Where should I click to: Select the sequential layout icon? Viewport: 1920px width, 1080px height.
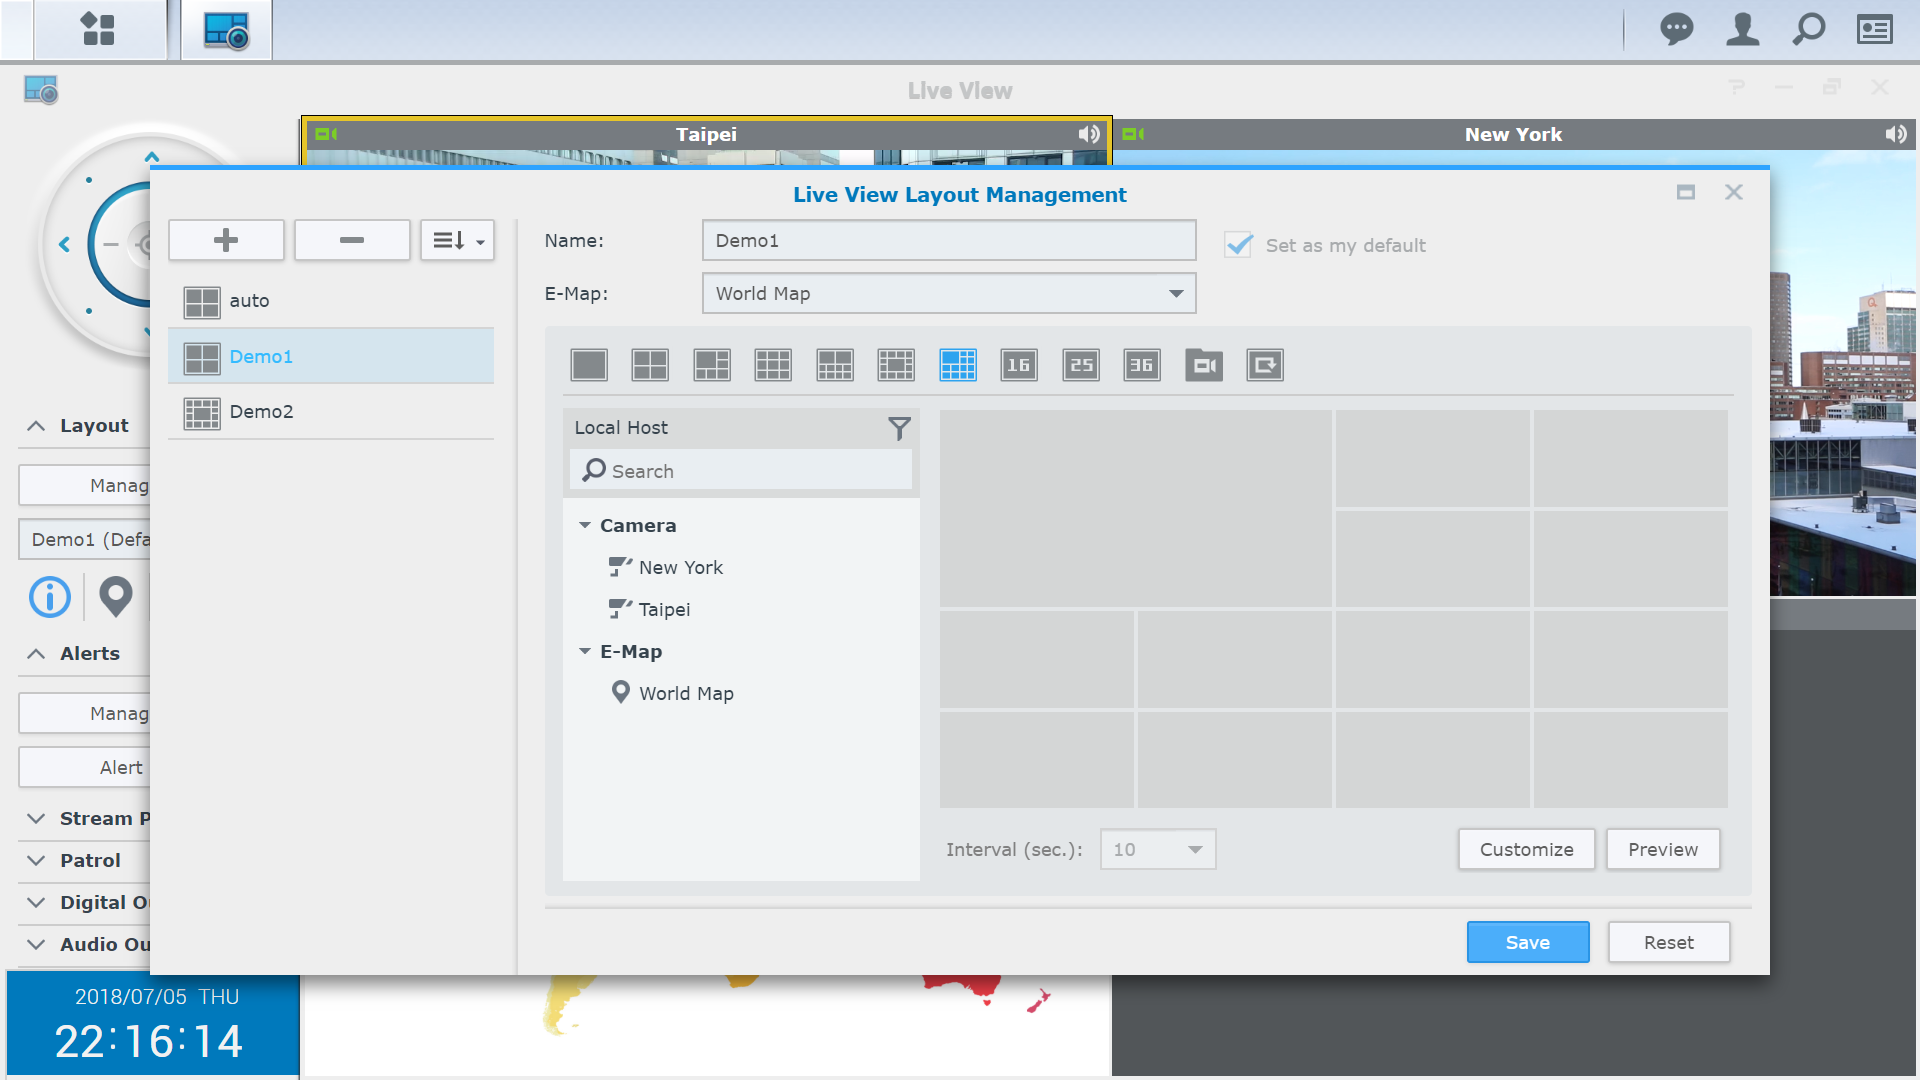1265,365
